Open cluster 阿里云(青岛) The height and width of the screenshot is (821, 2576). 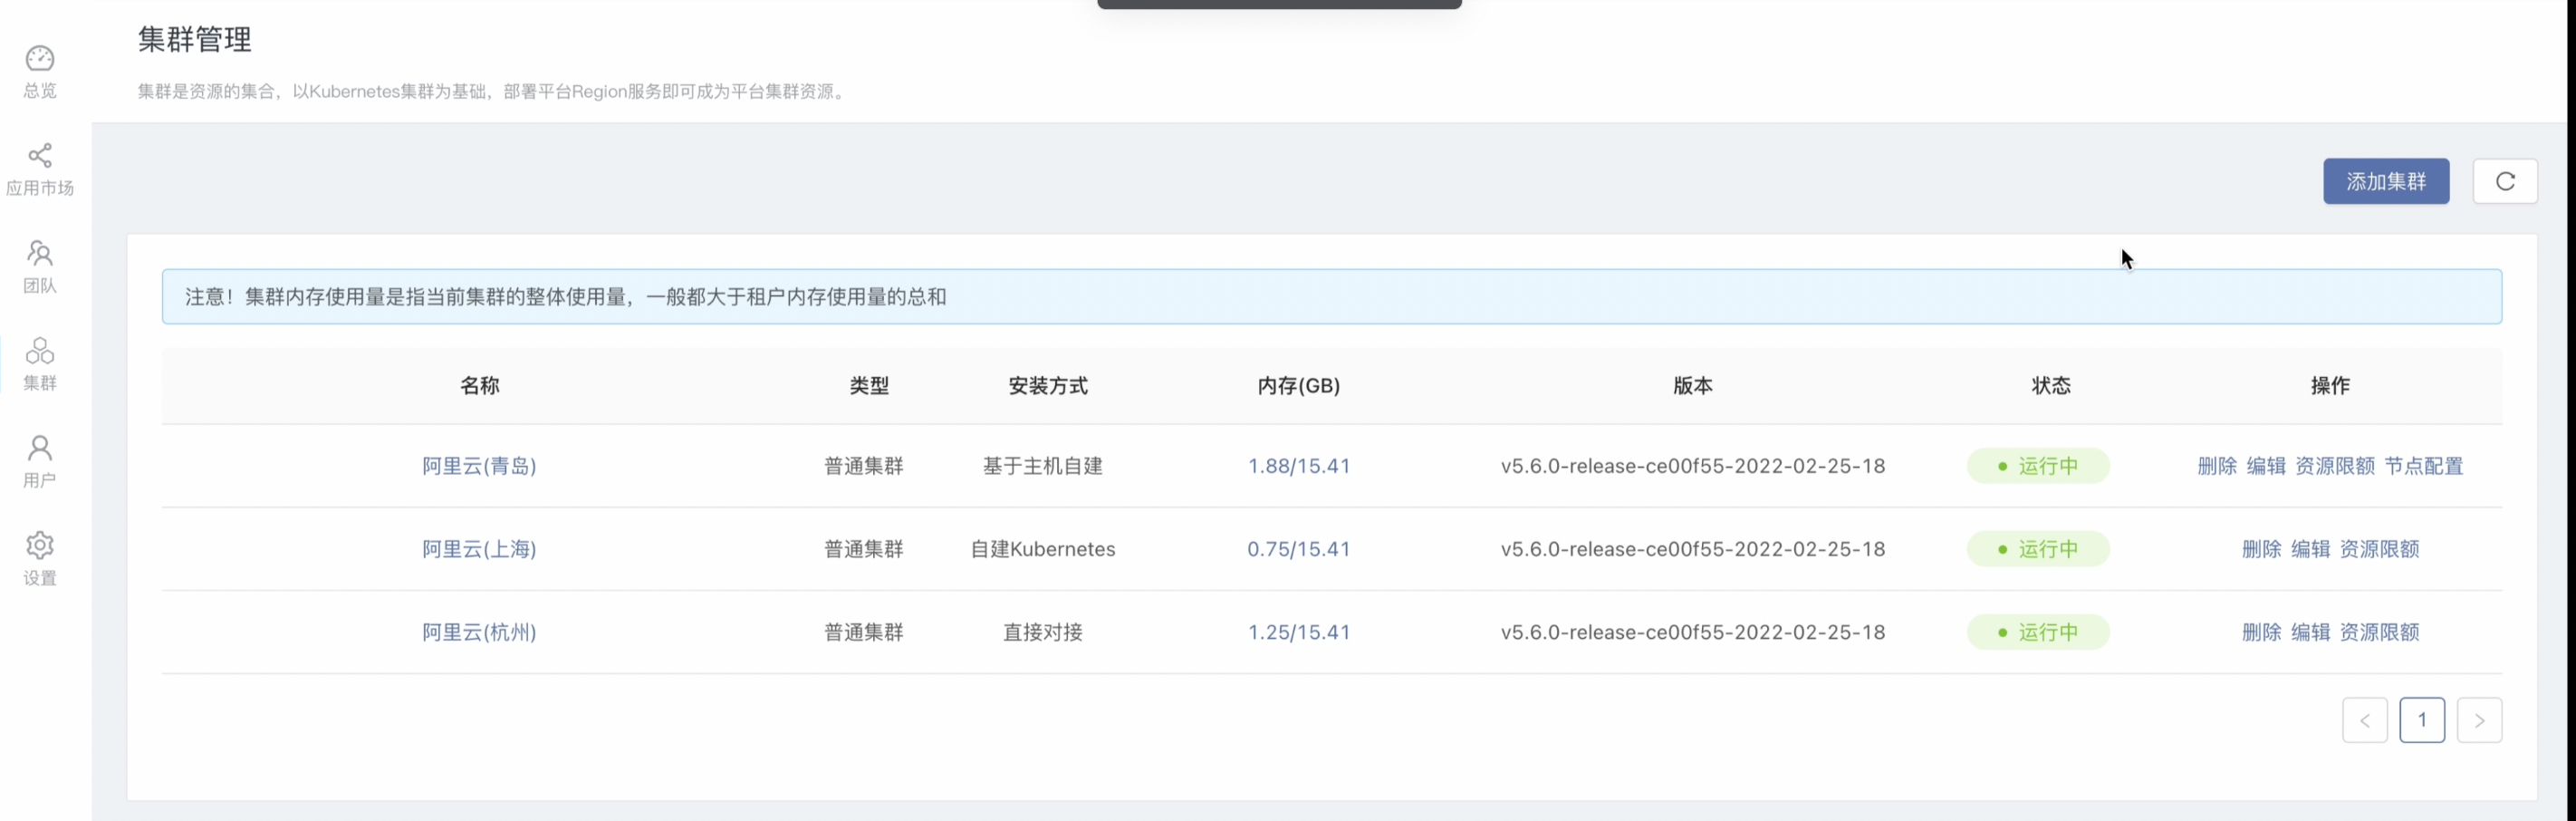(479, 466)
